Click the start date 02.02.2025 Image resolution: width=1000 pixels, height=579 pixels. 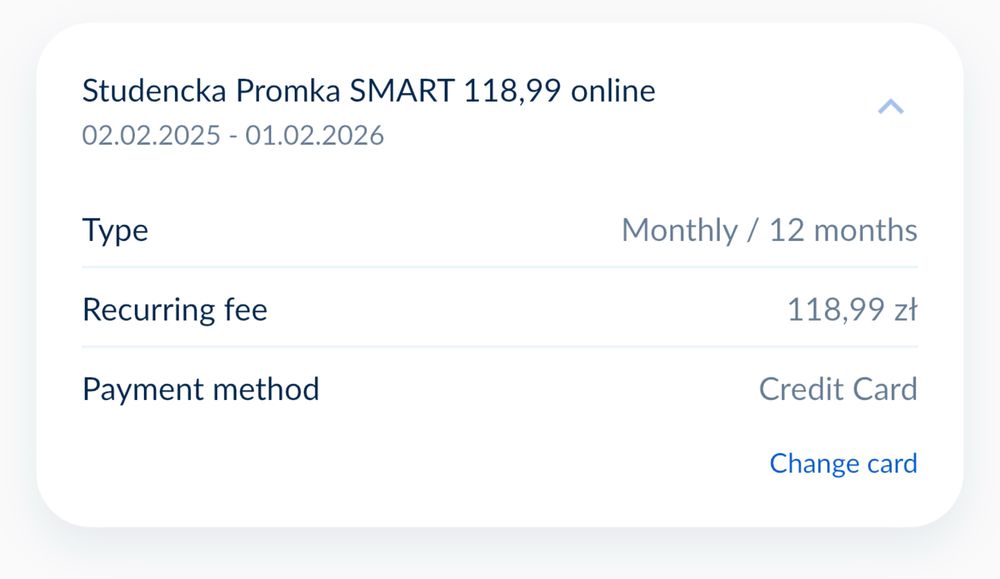pyautogui.click(x=151, y=136)
